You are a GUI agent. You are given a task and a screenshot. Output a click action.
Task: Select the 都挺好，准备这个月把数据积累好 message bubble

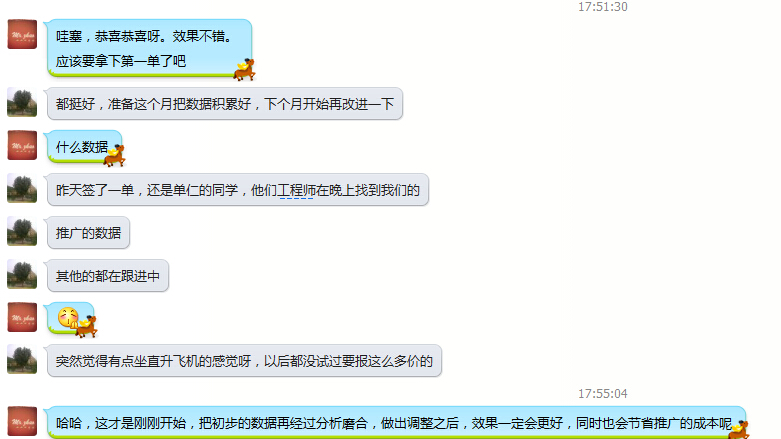(x=225, y=104)
